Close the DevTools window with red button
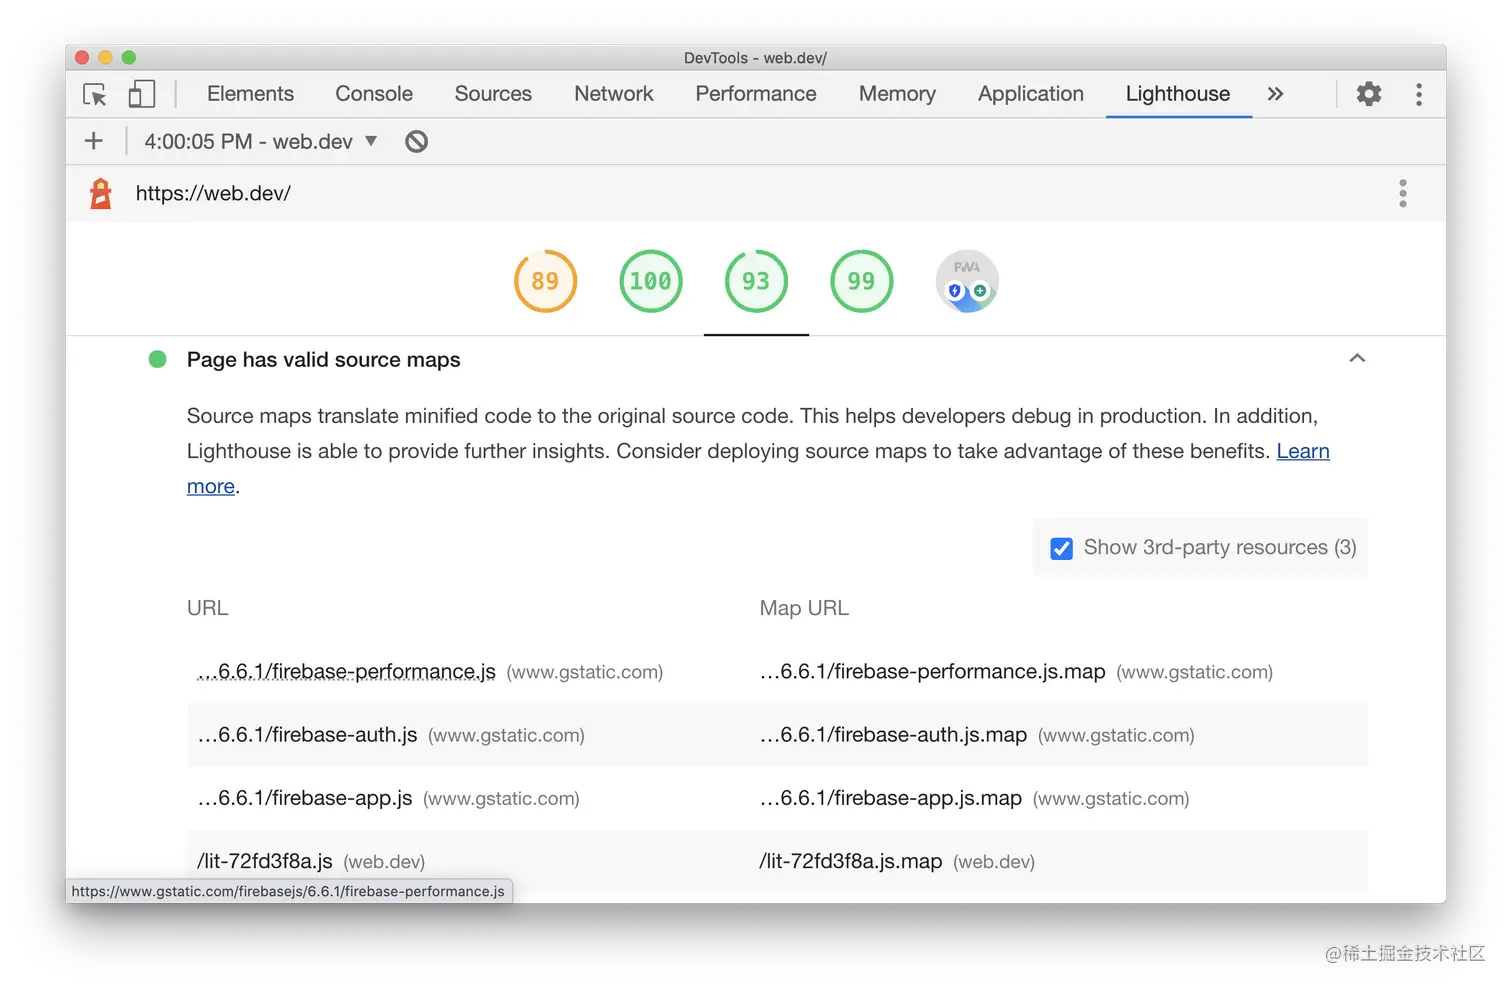 pyautogui.click(x=82, y=58)
